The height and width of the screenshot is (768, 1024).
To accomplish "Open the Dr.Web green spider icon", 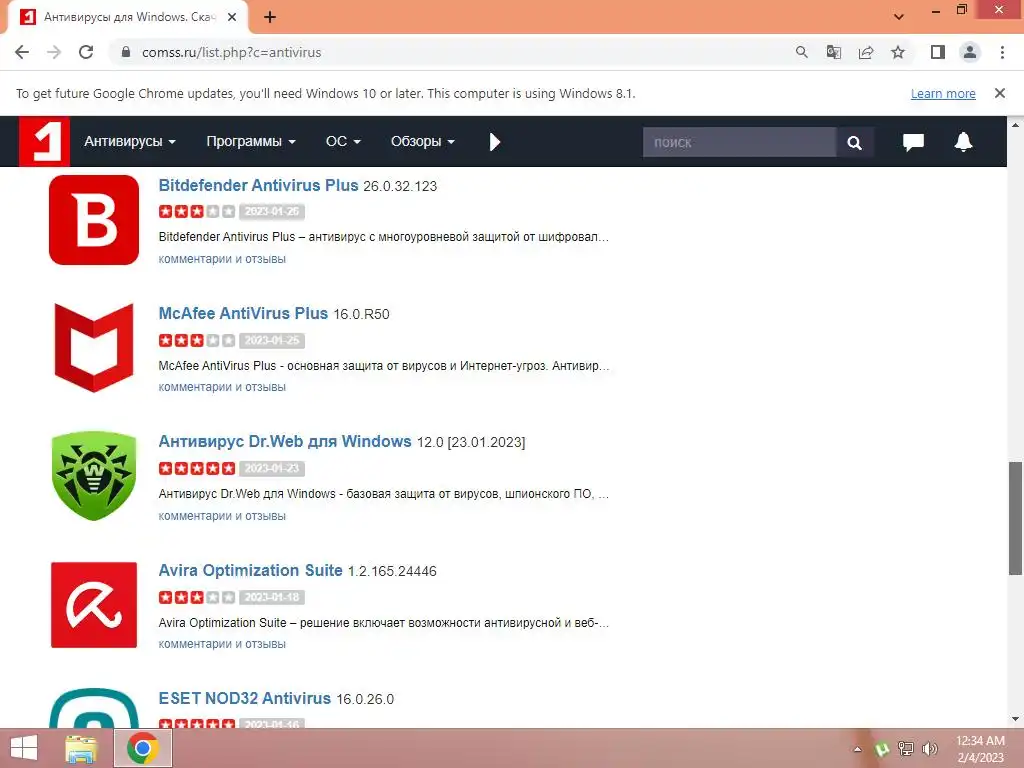I will click(94, 475).
